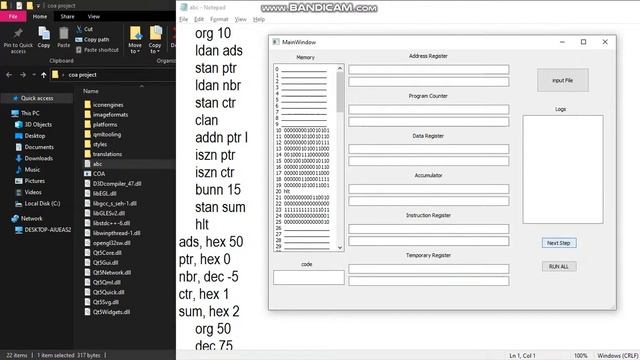Click the Logs text area
This screenshot has height=360, width=640.
coord(563,169)
